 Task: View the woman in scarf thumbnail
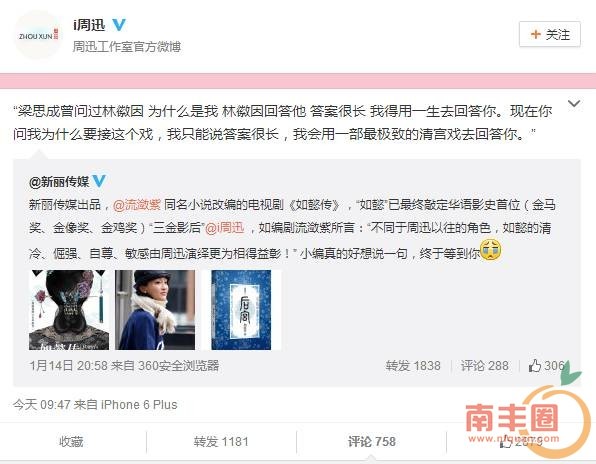[x=155, y=310]
